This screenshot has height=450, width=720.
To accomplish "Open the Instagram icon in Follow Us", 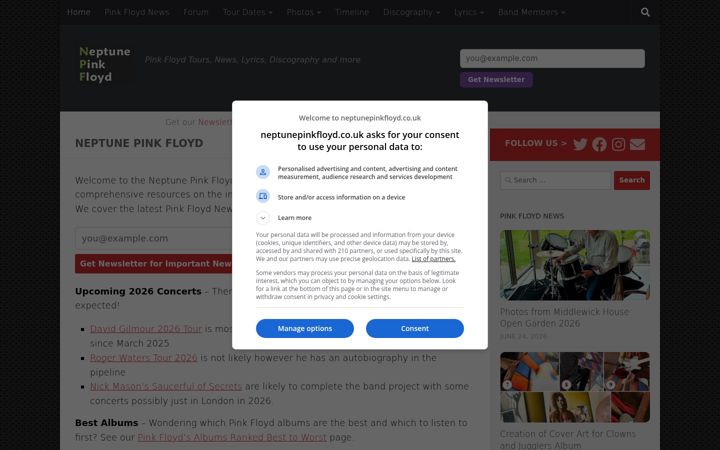I will click(x=619, y=144).
